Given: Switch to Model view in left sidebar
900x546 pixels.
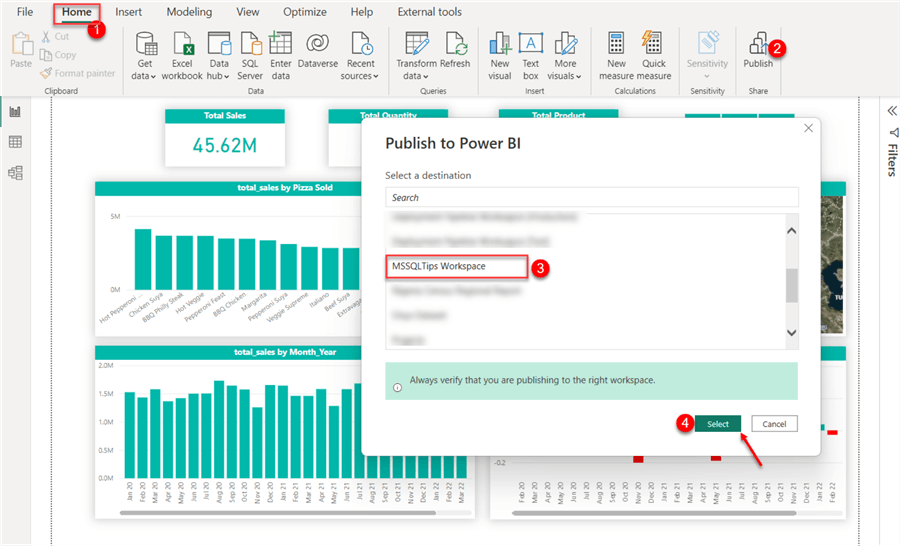Looking at the screenshot, I should [x=15, y=173].
